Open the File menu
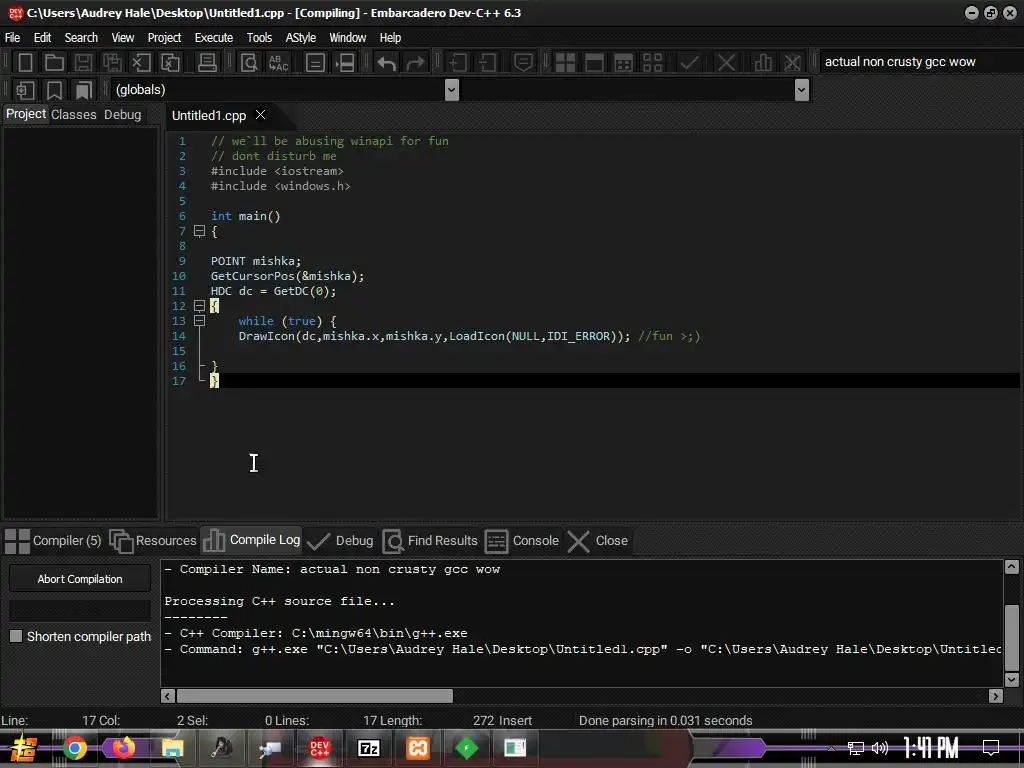 tap(12, 38)
